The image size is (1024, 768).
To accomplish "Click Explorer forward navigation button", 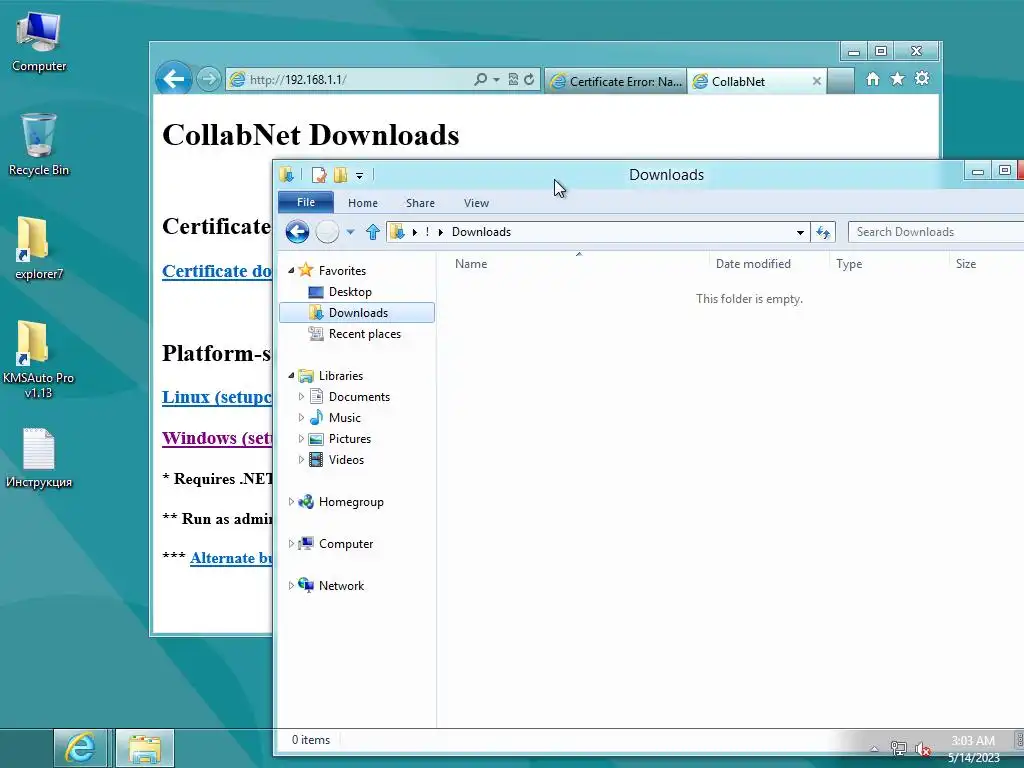I will point(327,232).
